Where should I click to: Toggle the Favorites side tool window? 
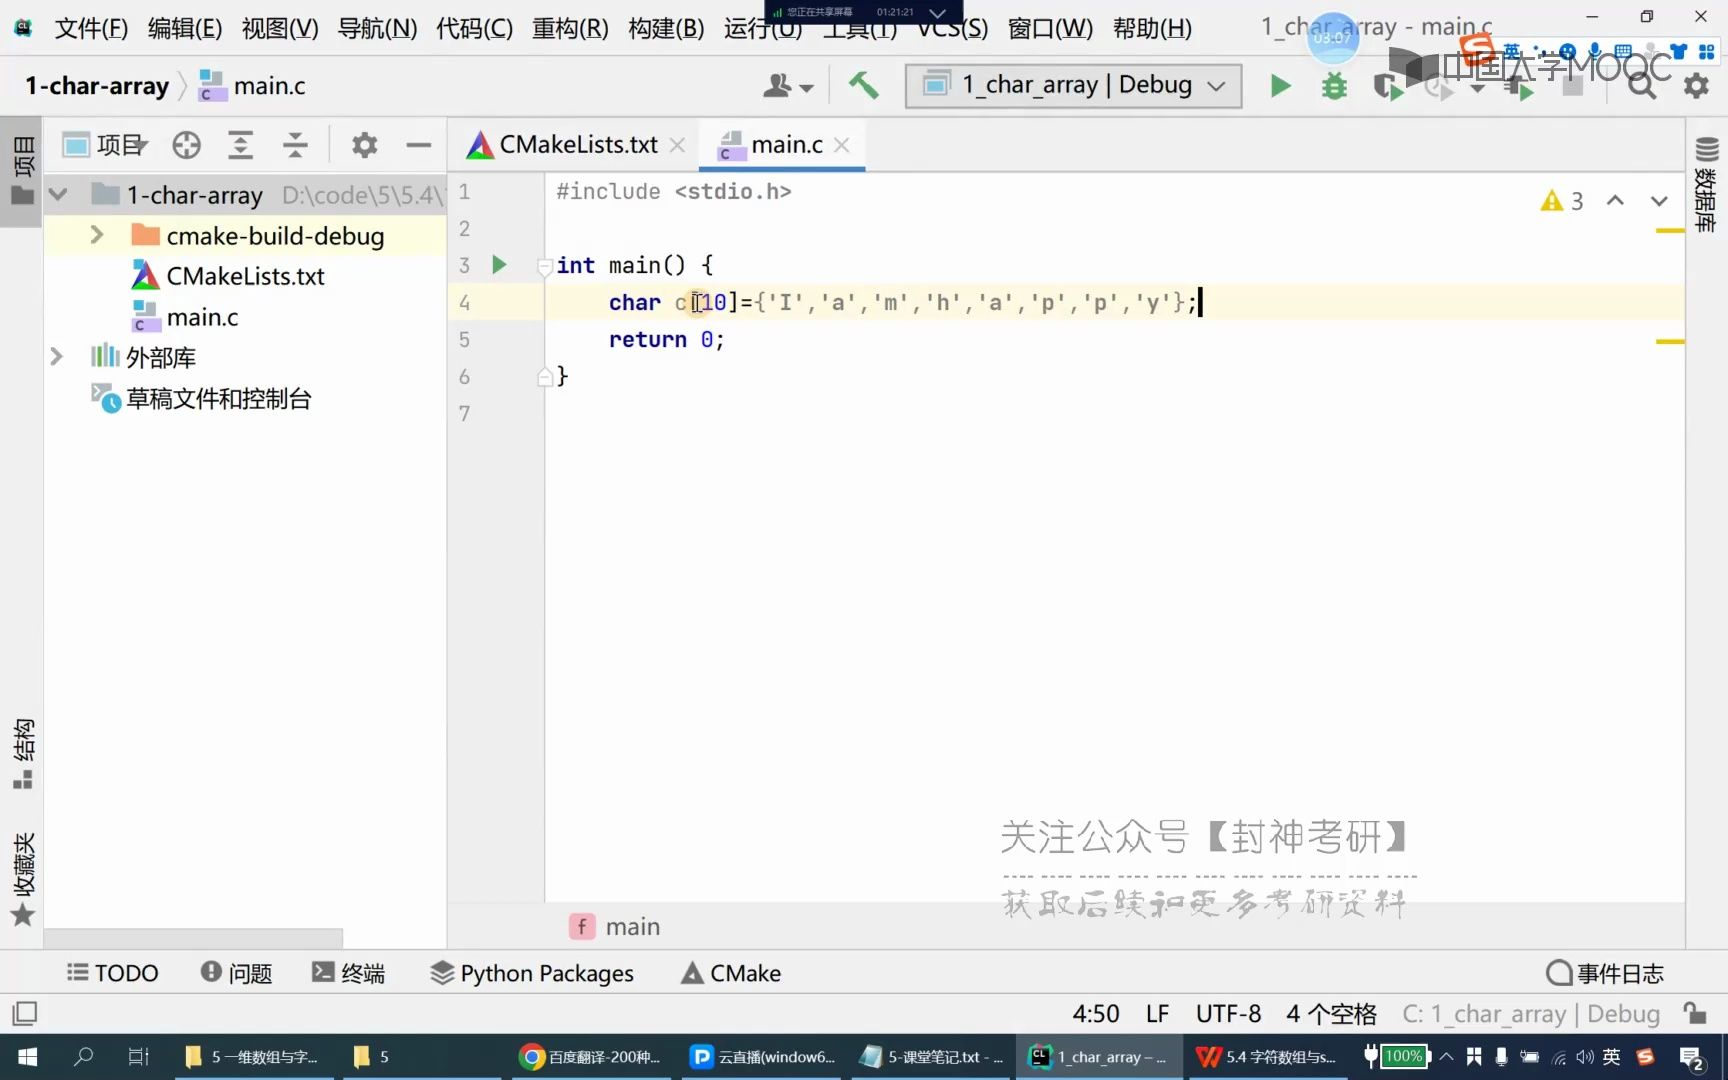click(x=22, y=879)
